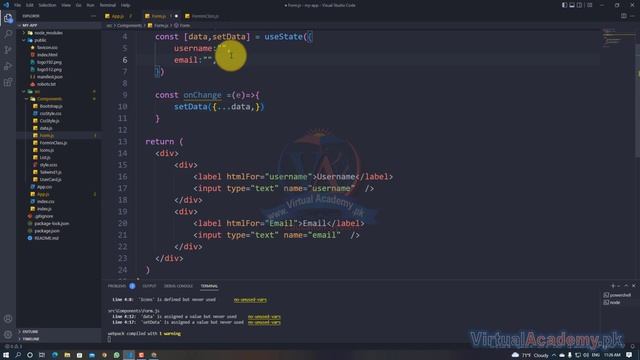Collapse the src folder
The height and width of the screenshot is (360, 640).
click(37, 91)
